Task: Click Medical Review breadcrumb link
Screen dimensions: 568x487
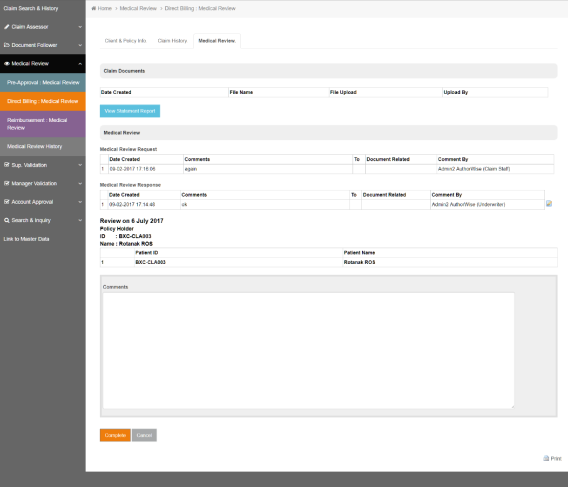Action: pyautogui.click(x=138, y=8)
